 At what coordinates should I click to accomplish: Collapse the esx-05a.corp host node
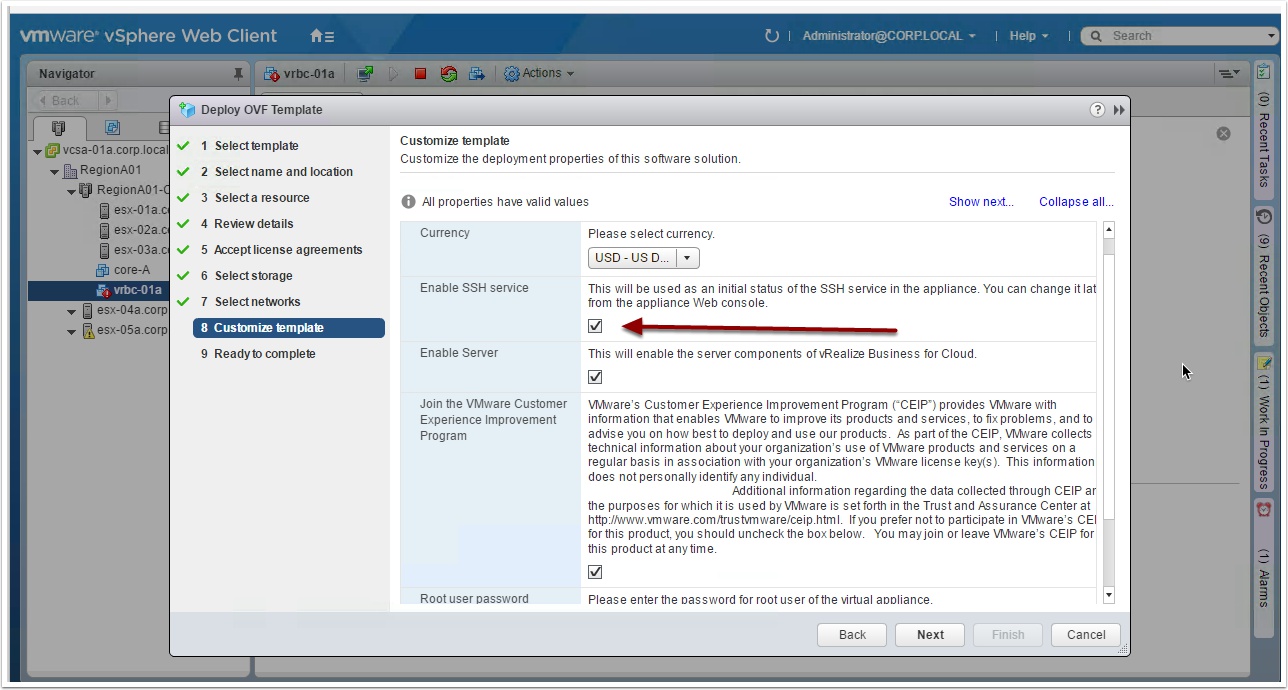coord(71,331)
